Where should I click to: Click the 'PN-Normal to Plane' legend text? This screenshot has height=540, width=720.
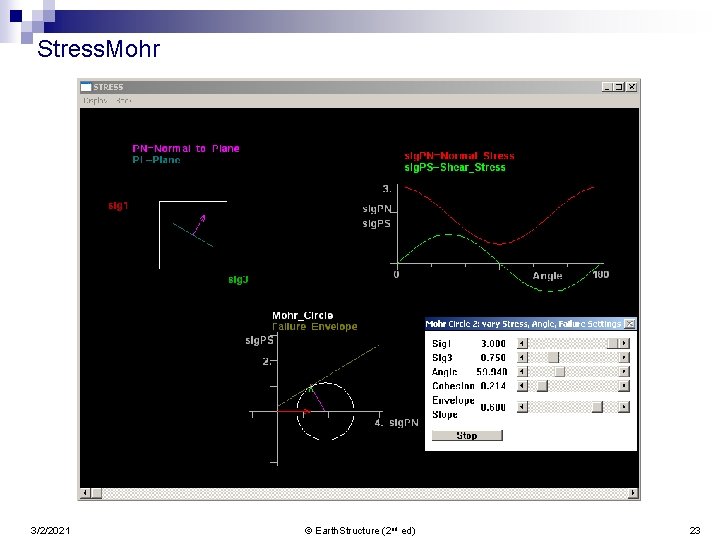point(186,148)
